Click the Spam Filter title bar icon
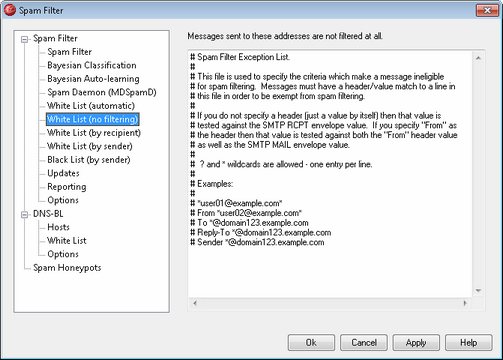This screenshot has height=360, width=503. pos(10,10)
